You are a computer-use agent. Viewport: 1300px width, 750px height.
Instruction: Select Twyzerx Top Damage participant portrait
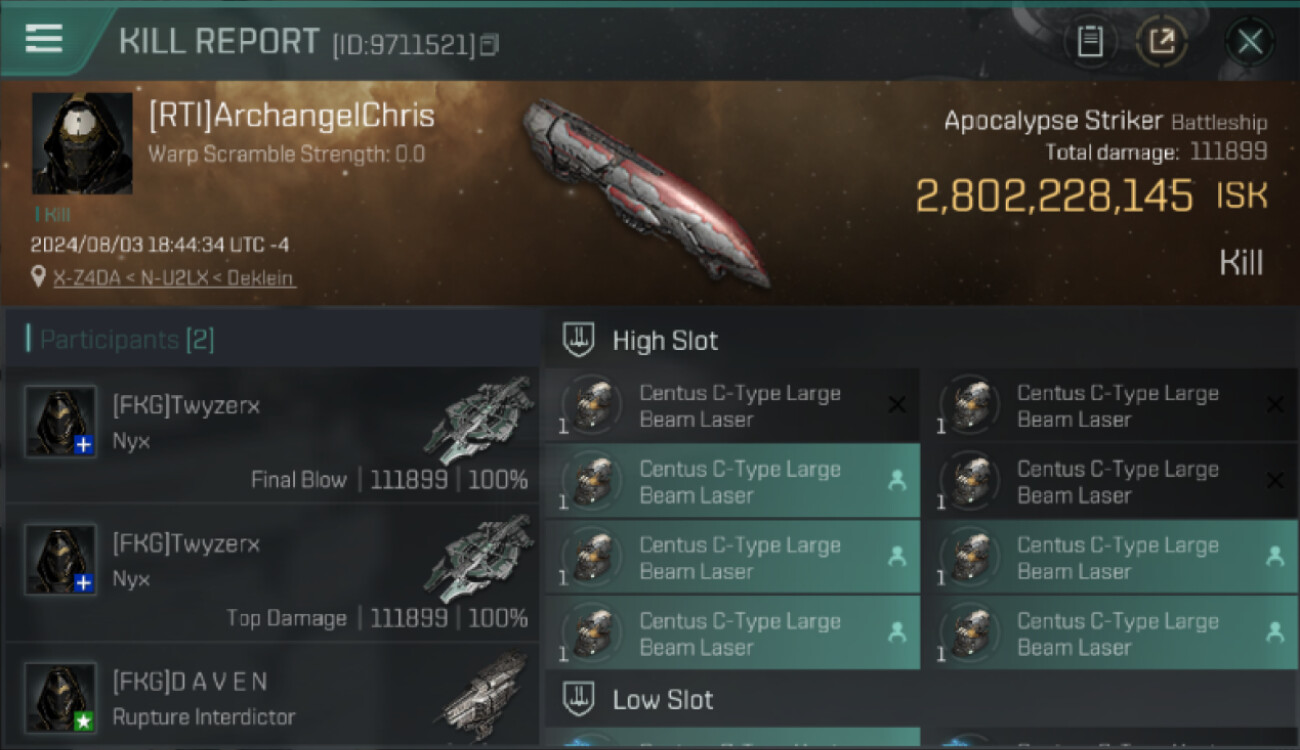[61, 558]
